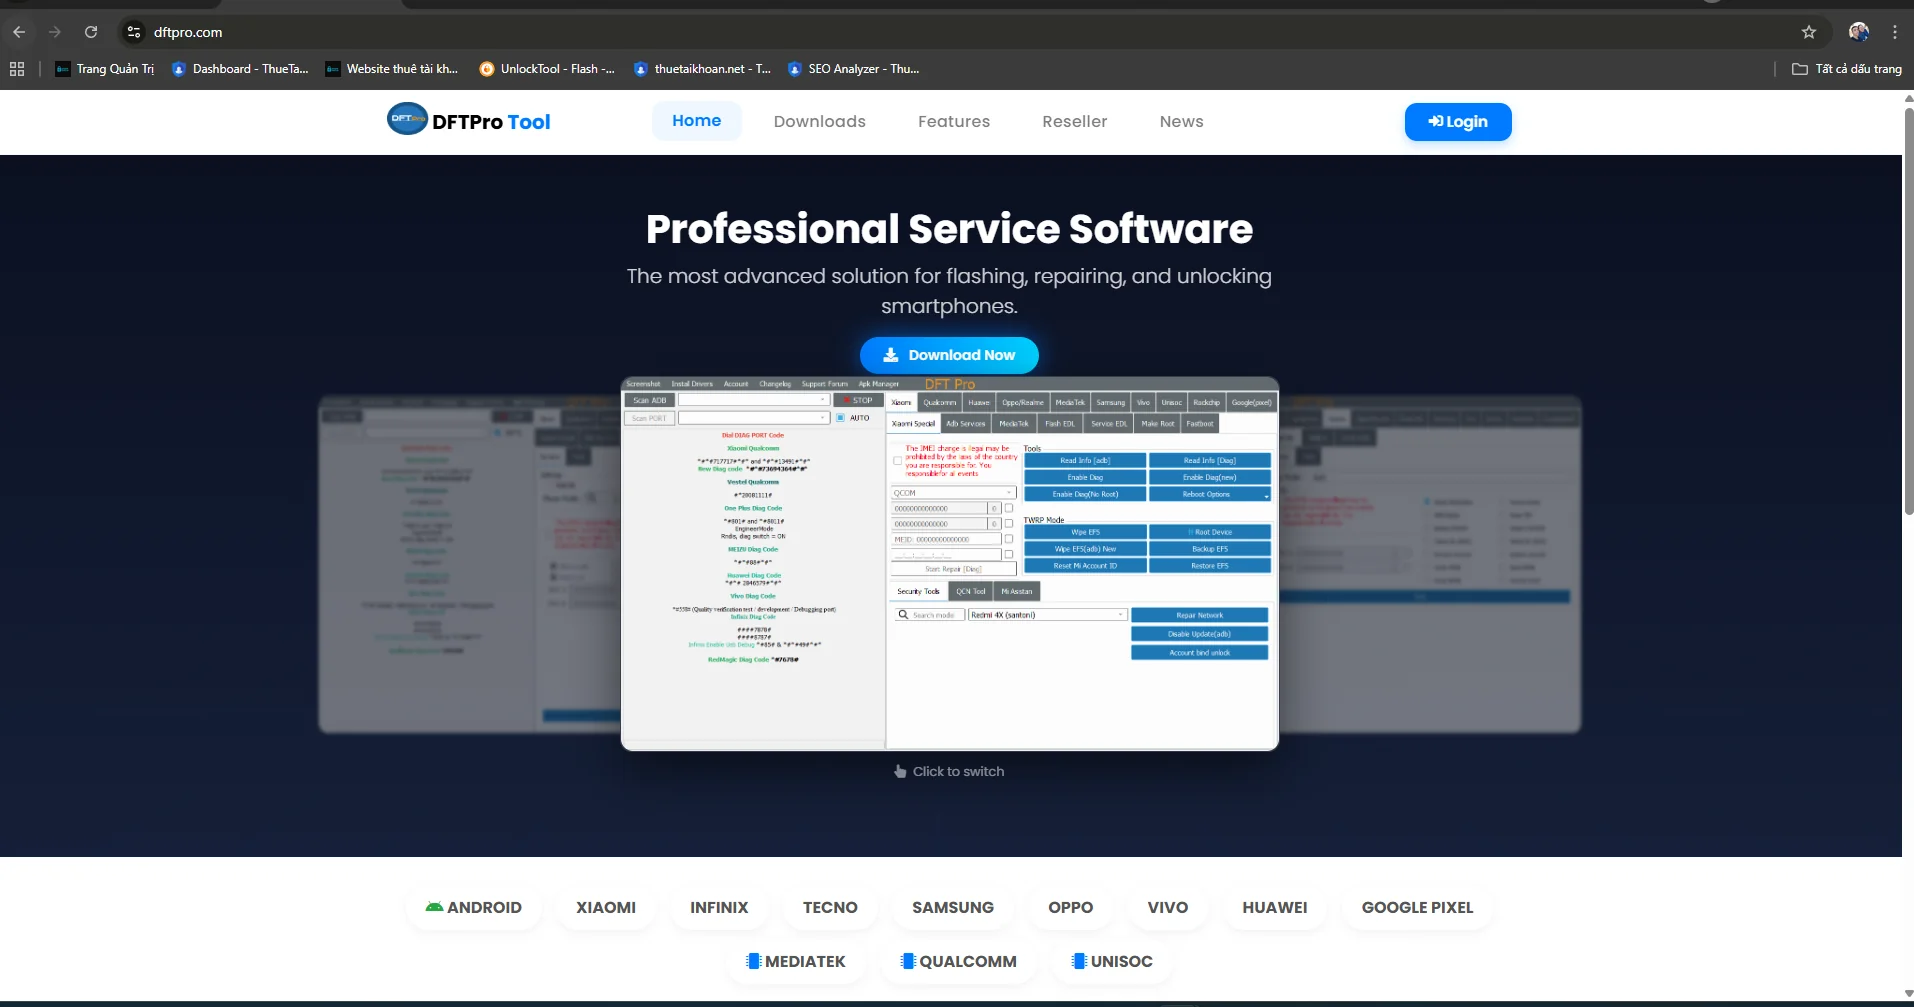Open the Features page
The image size is (1914, 1007).
[x=954, y=121]
